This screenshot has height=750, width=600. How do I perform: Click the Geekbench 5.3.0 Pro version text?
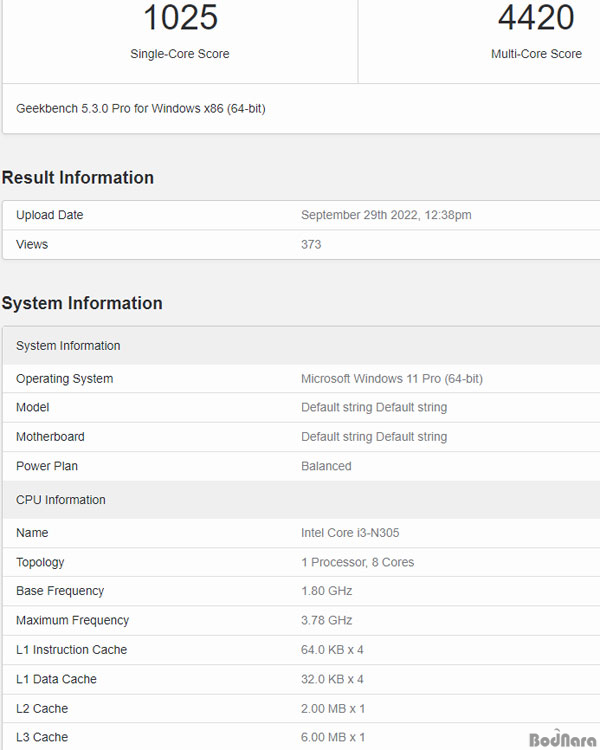pos(141,109)
